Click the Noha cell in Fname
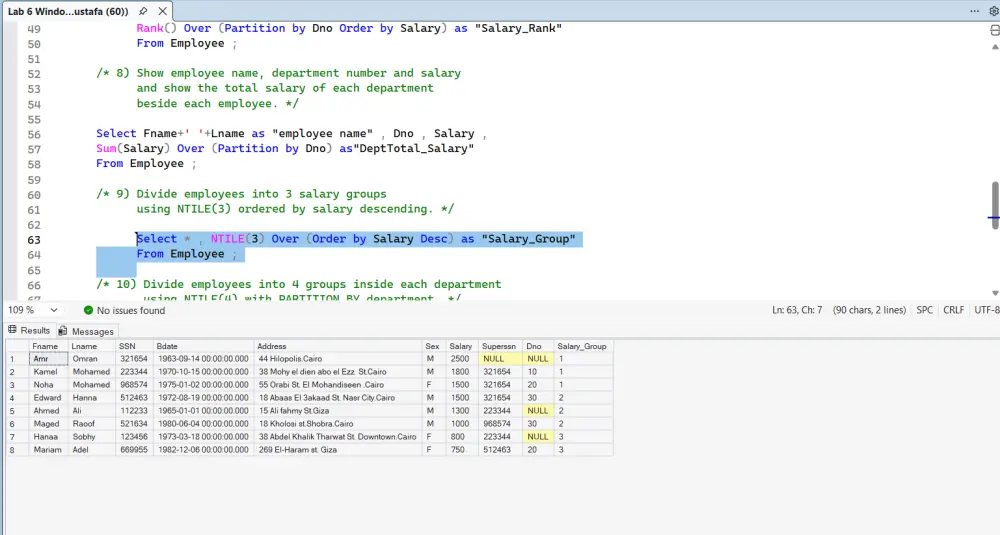 pyautogui.click(x=48, y=385)
